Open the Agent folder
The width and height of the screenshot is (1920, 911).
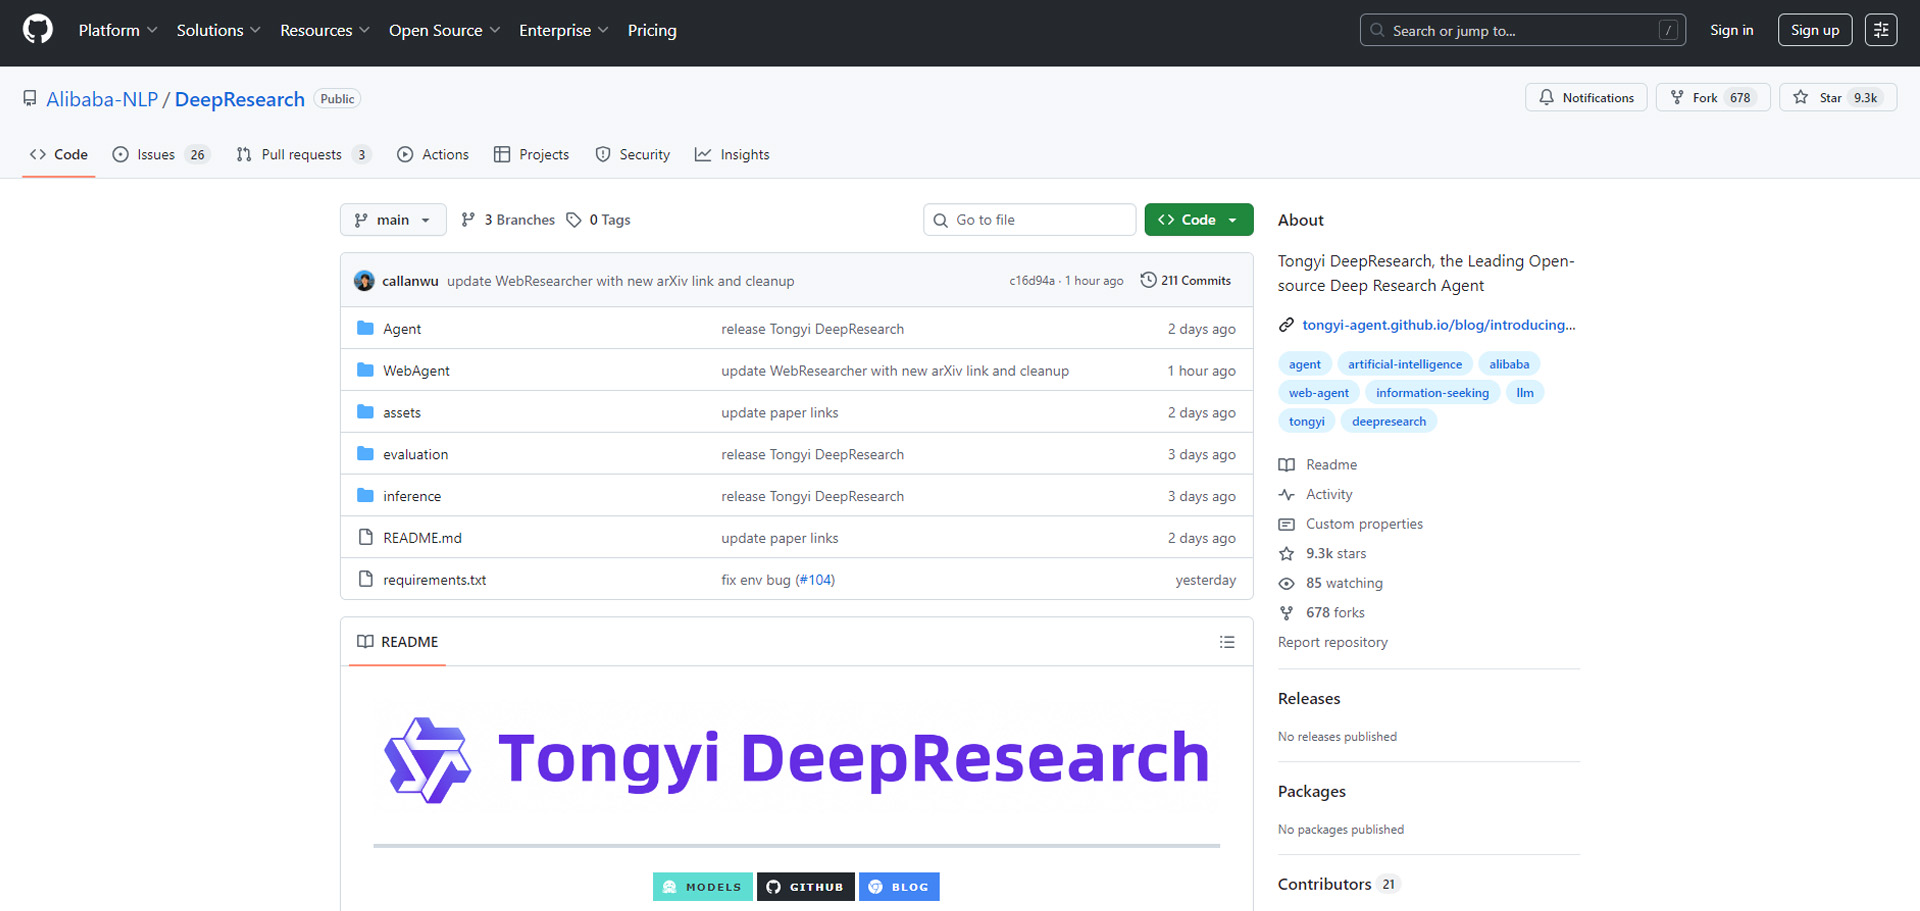point(402,329)
